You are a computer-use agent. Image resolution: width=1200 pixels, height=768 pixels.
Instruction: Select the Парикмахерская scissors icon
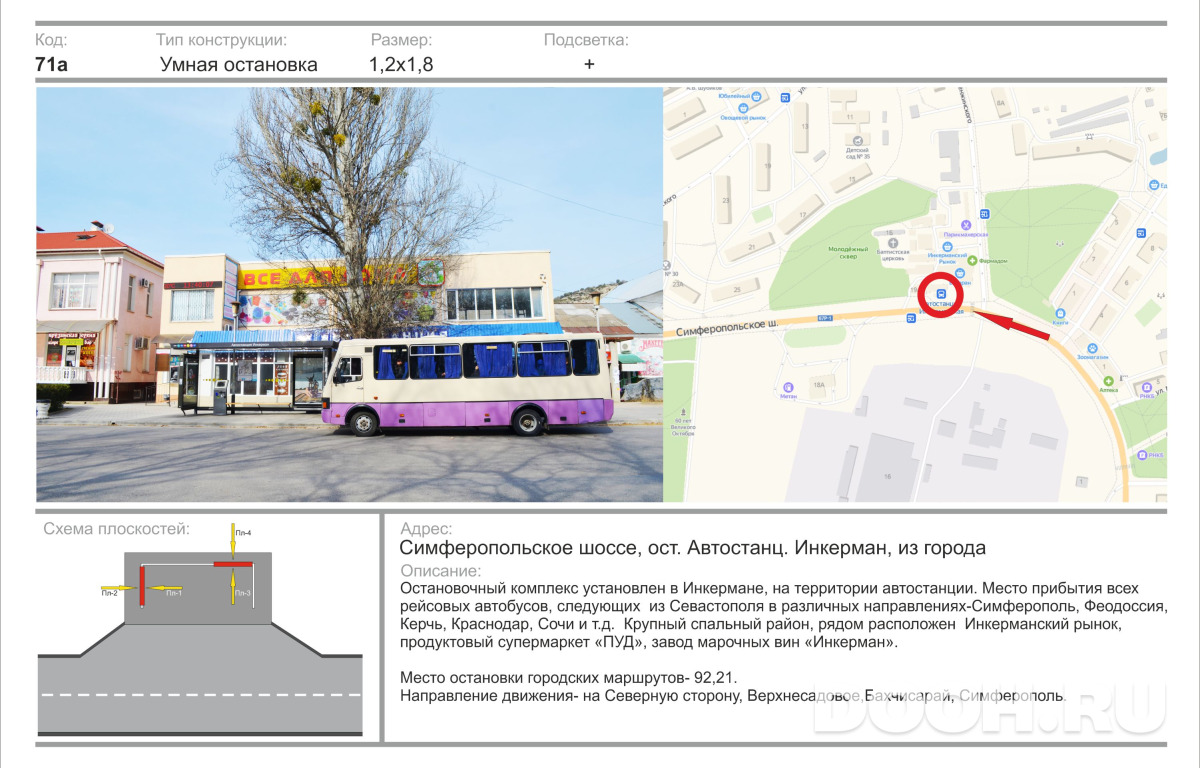[x=965, y=225]
